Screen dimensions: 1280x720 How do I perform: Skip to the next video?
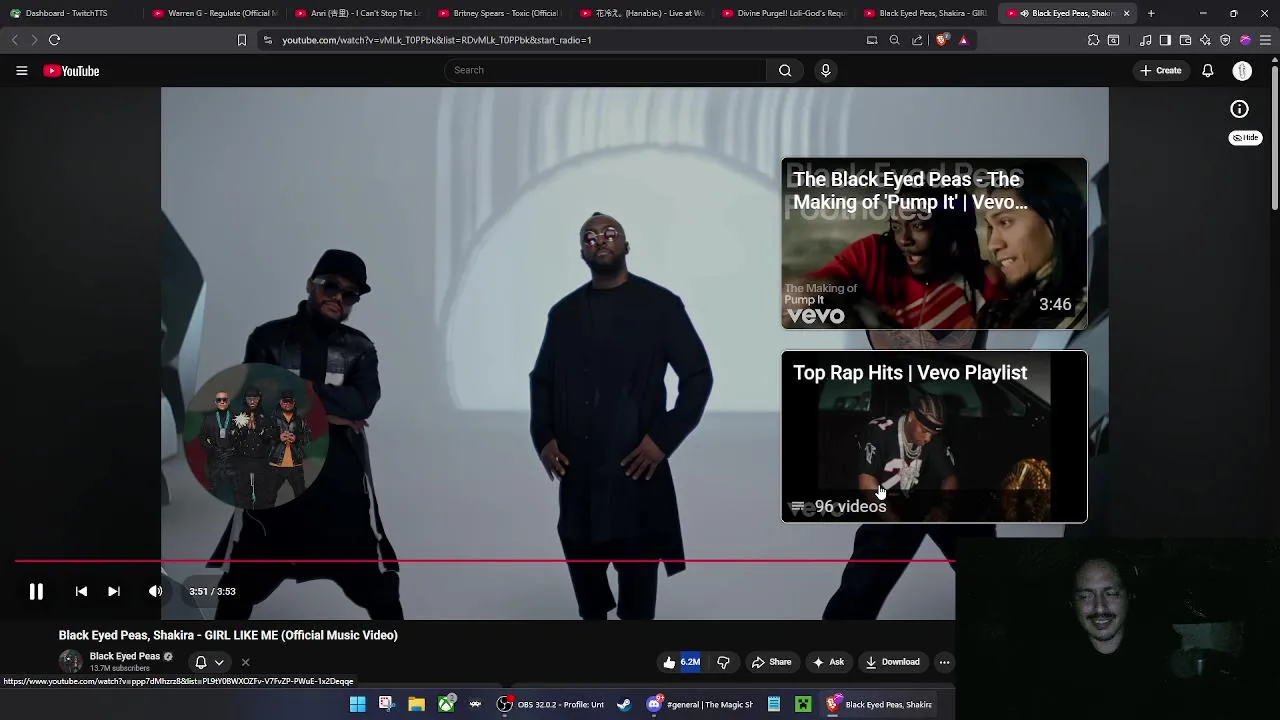(x=114, y=591)
